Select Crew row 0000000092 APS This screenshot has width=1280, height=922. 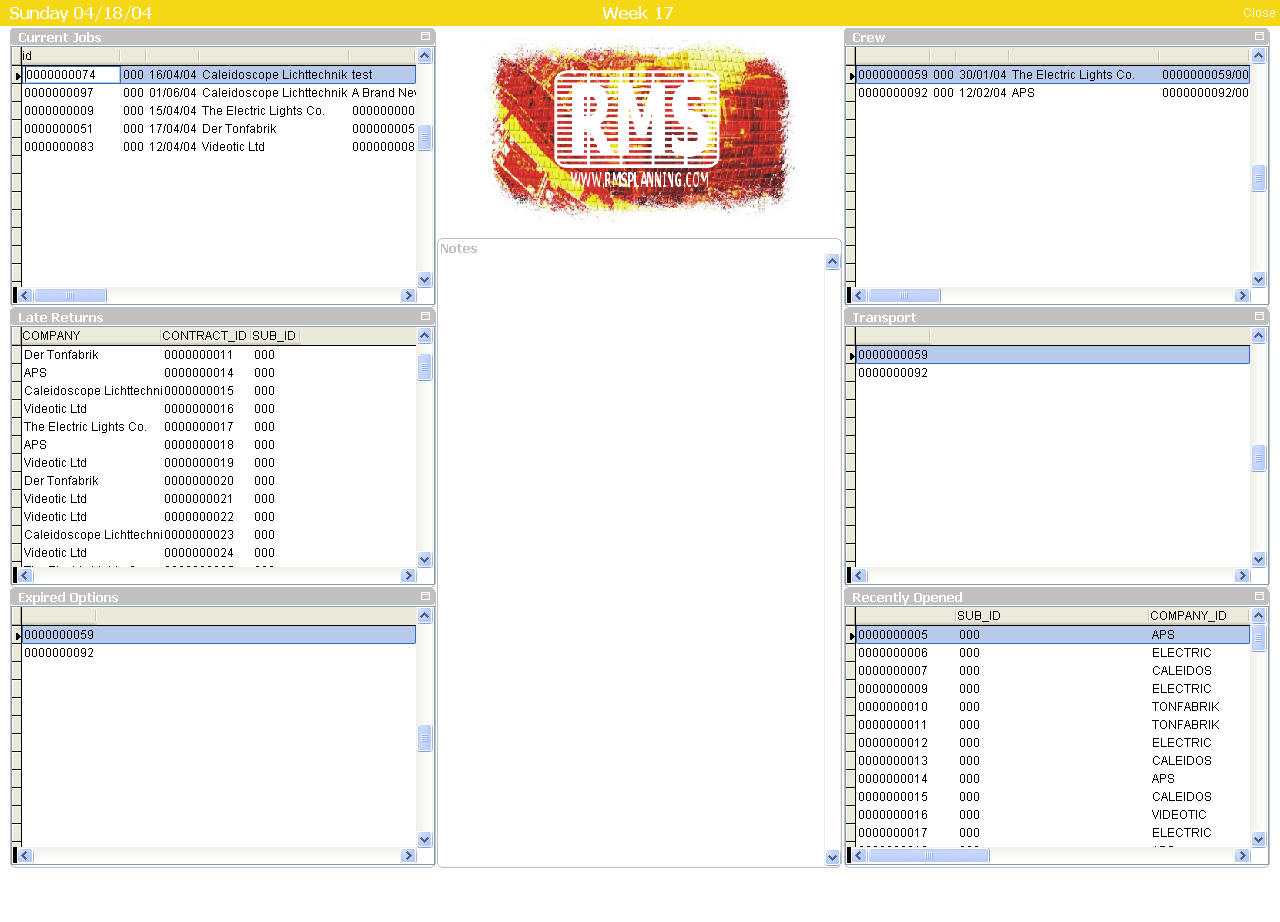(x=1053, y=93)
